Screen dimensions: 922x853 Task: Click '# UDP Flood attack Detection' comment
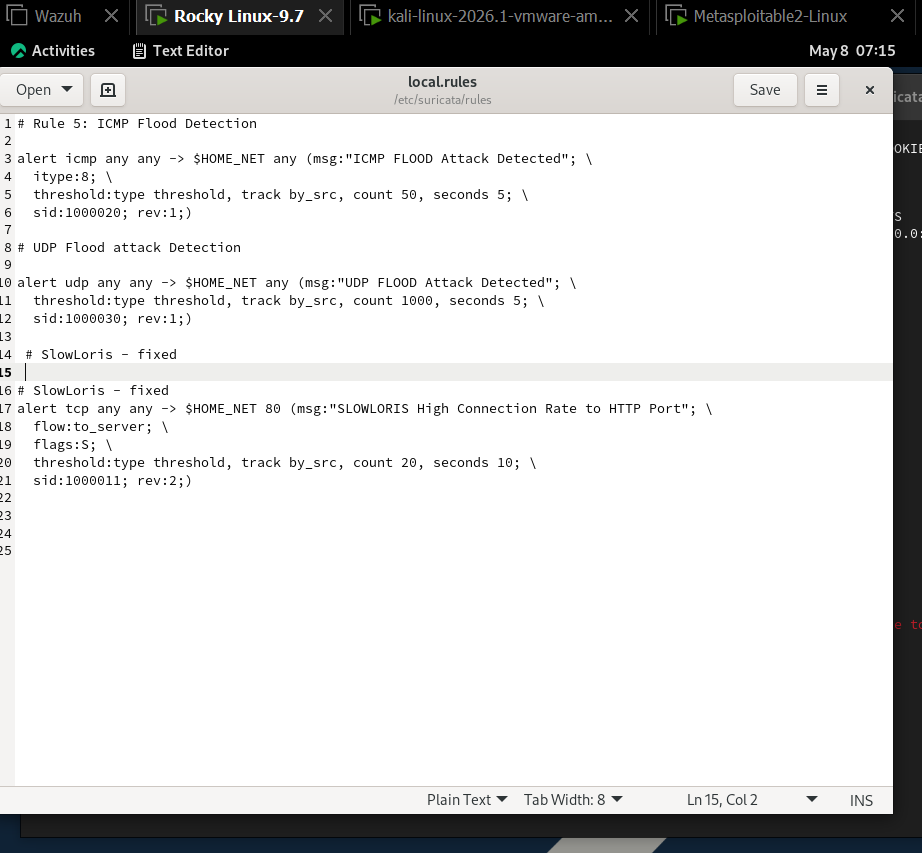[x=129, y=247]
